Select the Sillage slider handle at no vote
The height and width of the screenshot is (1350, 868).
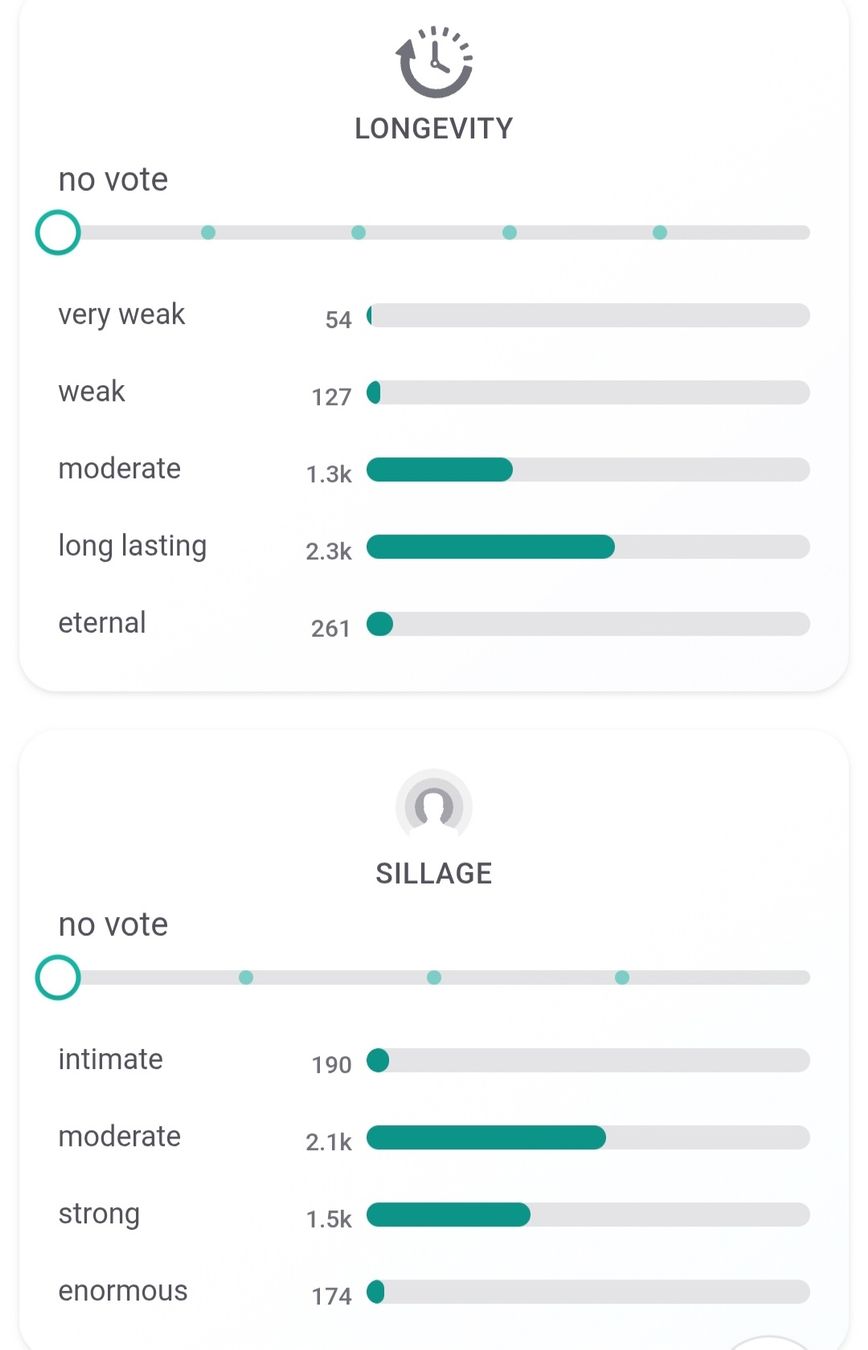tap(58, 977)
